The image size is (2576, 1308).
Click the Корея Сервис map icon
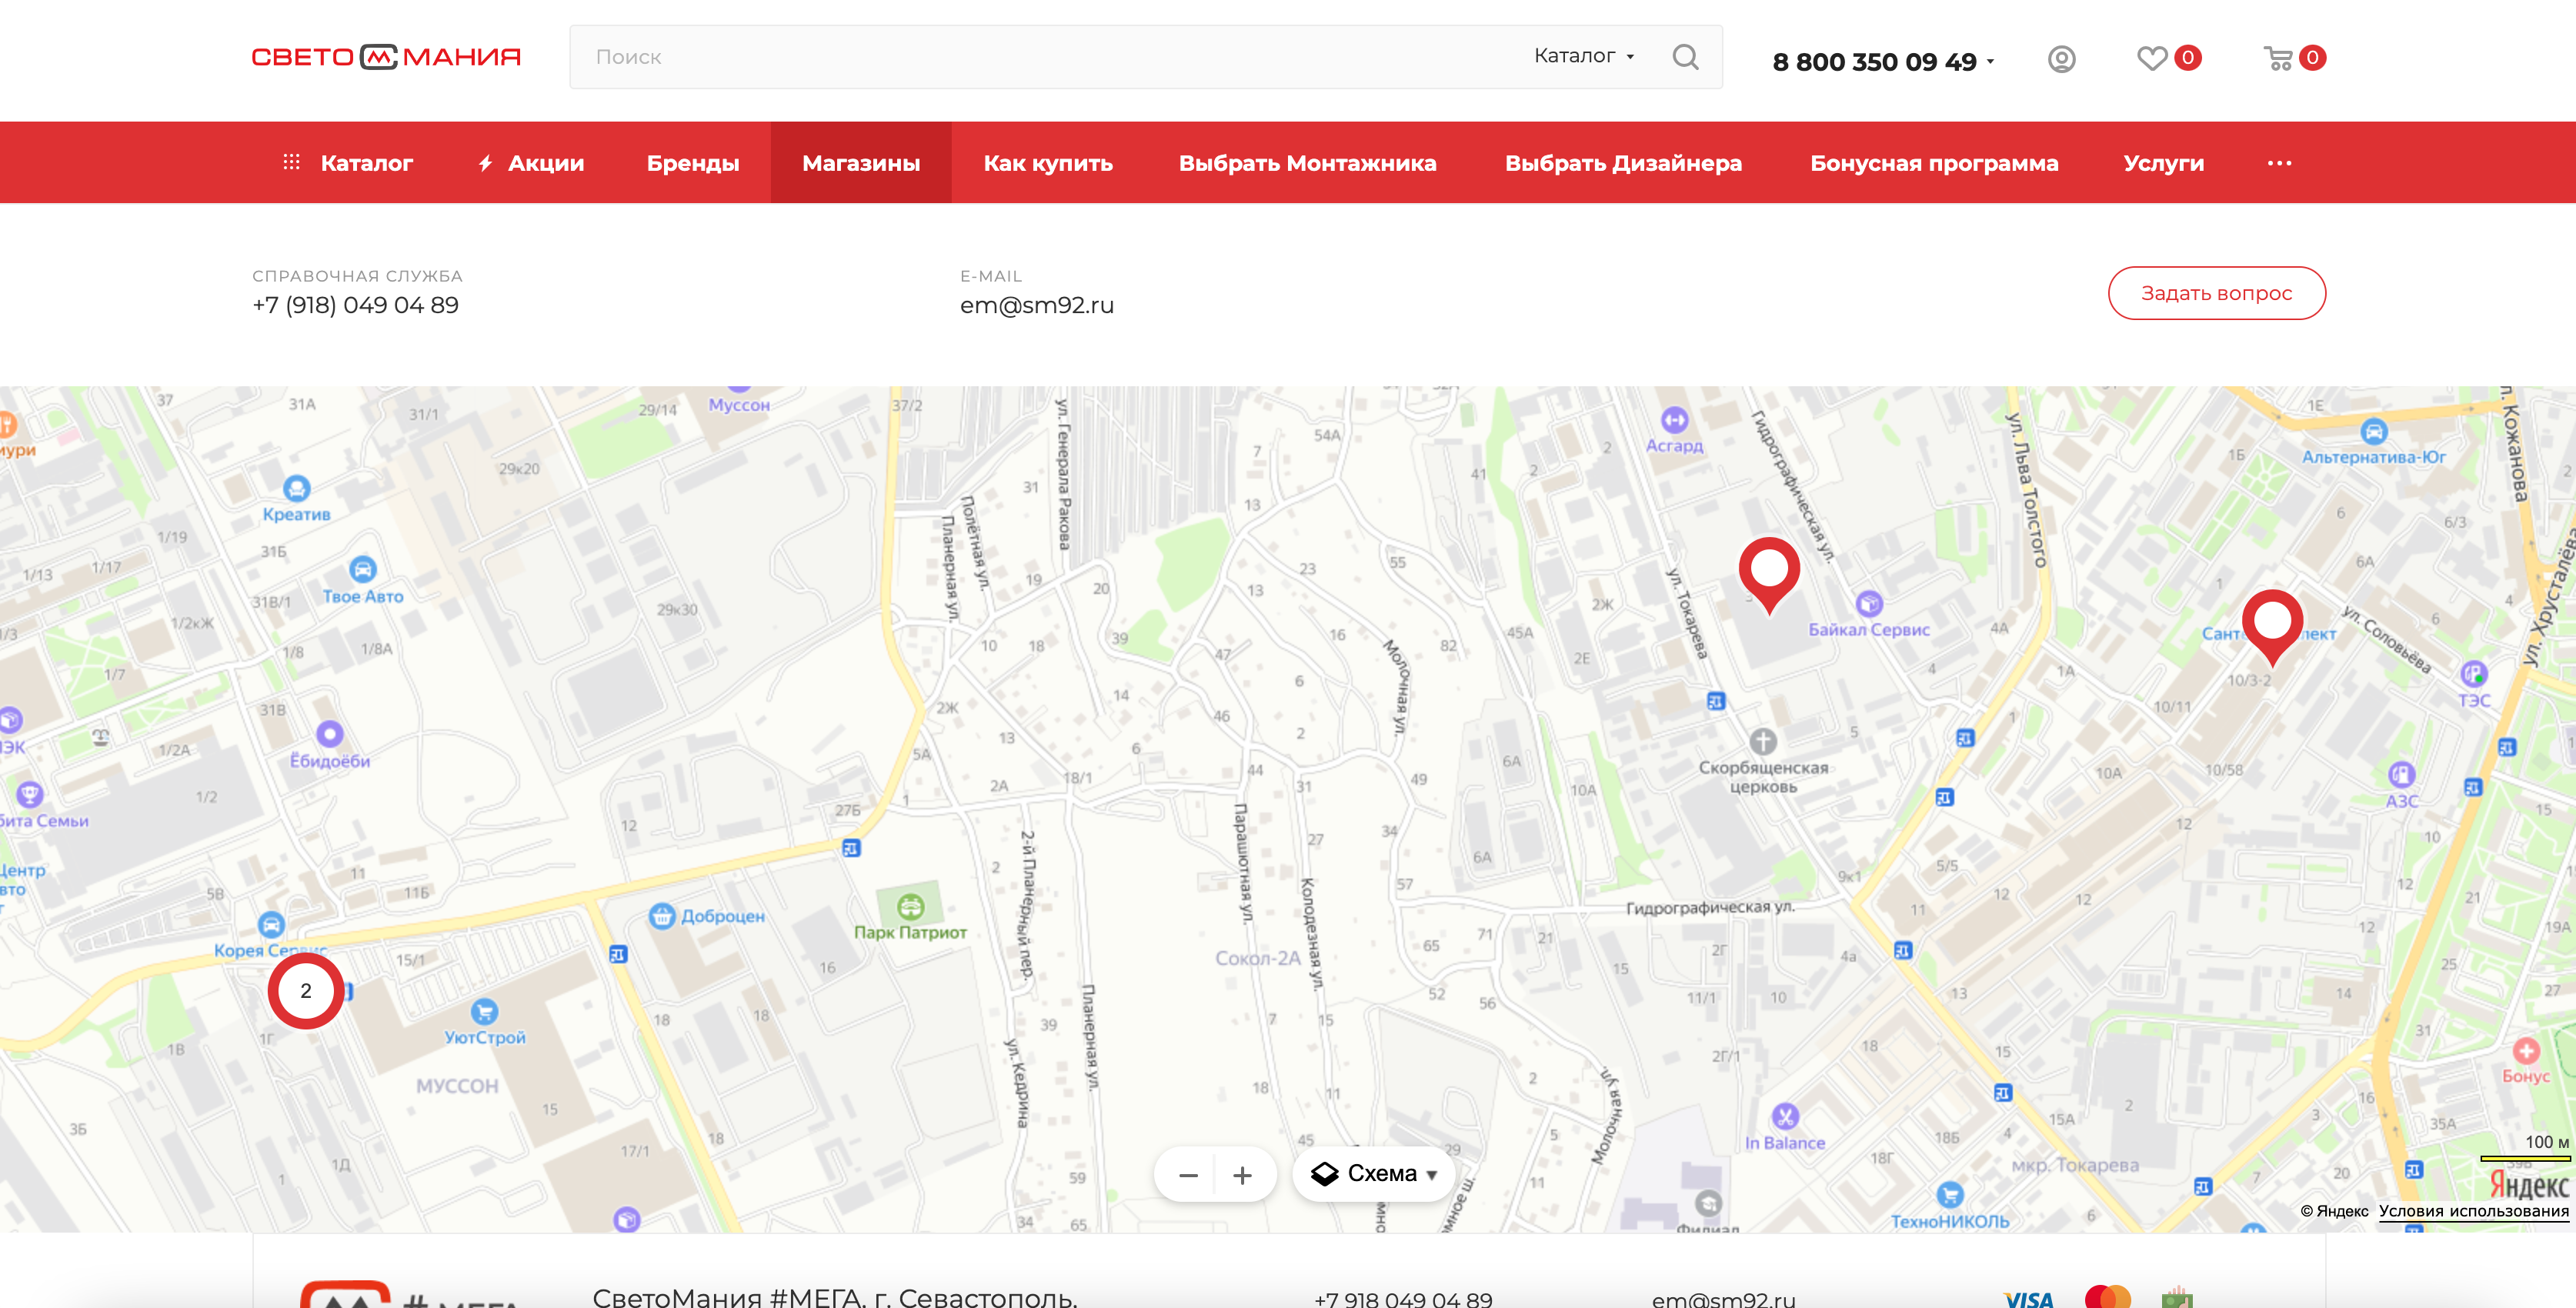[271, 924]
